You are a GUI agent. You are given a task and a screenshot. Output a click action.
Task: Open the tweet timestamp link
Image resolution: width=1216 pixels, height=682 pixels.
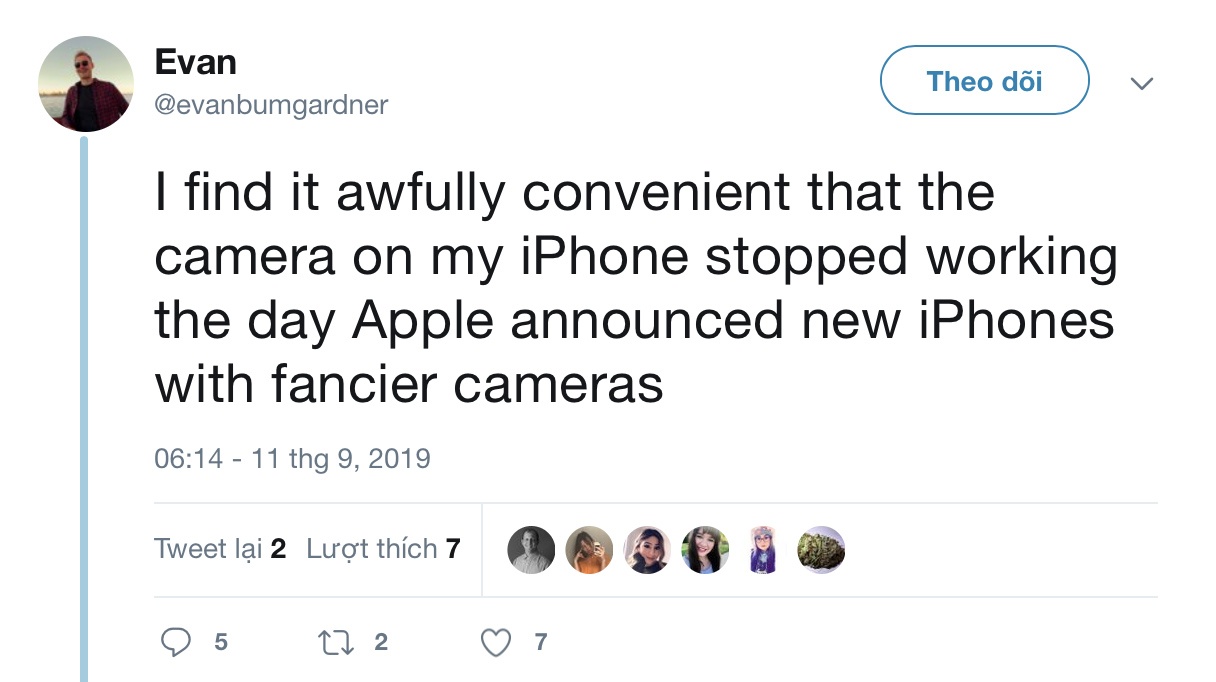[x=291, y=458]
